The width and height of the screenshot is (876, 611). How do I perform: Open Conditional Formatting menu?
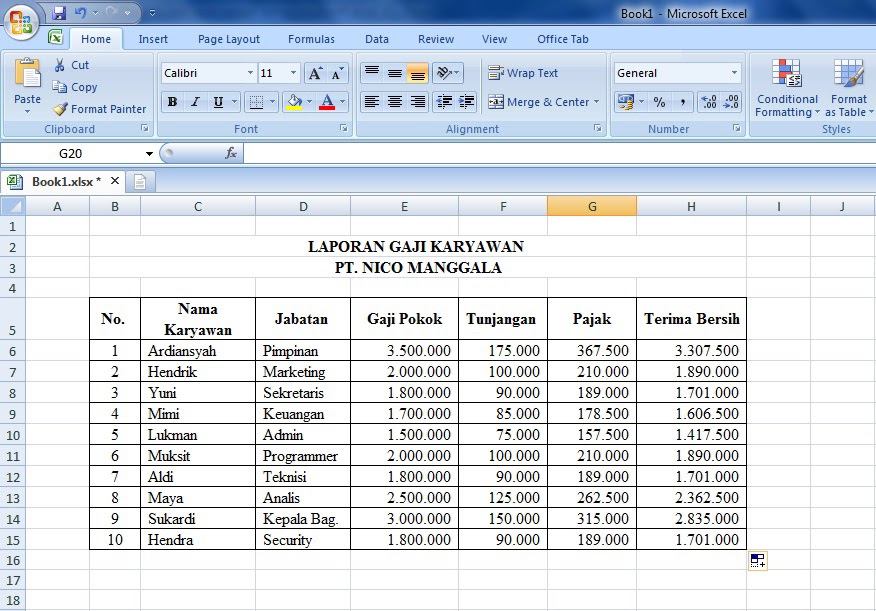coord(787,88)
